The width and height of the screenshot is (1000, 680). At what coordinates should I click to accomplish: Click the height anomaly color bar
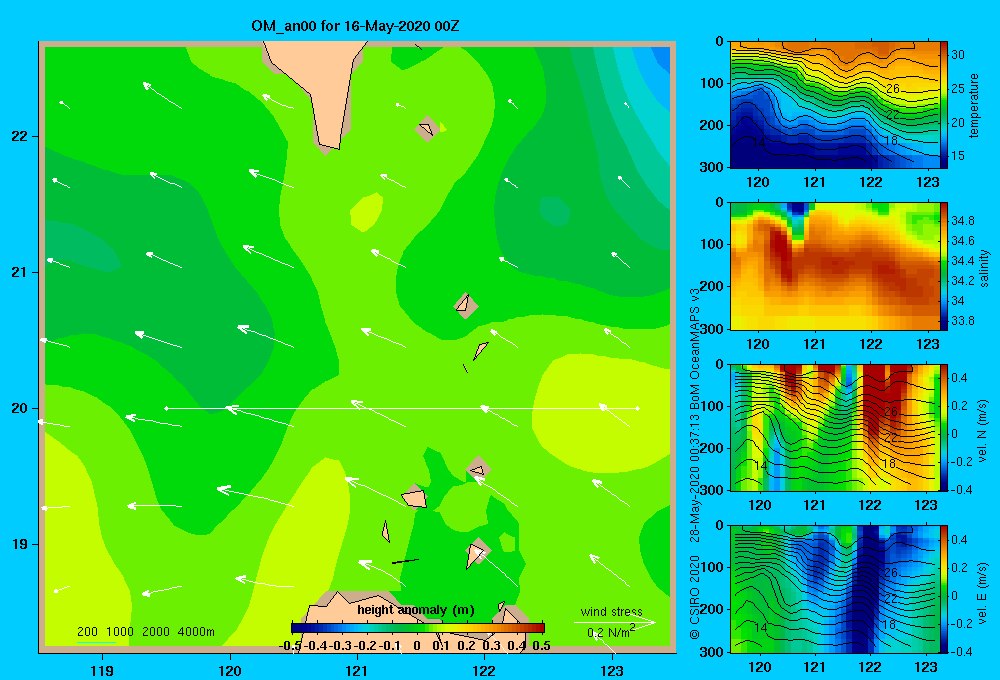tap(418, 627)
